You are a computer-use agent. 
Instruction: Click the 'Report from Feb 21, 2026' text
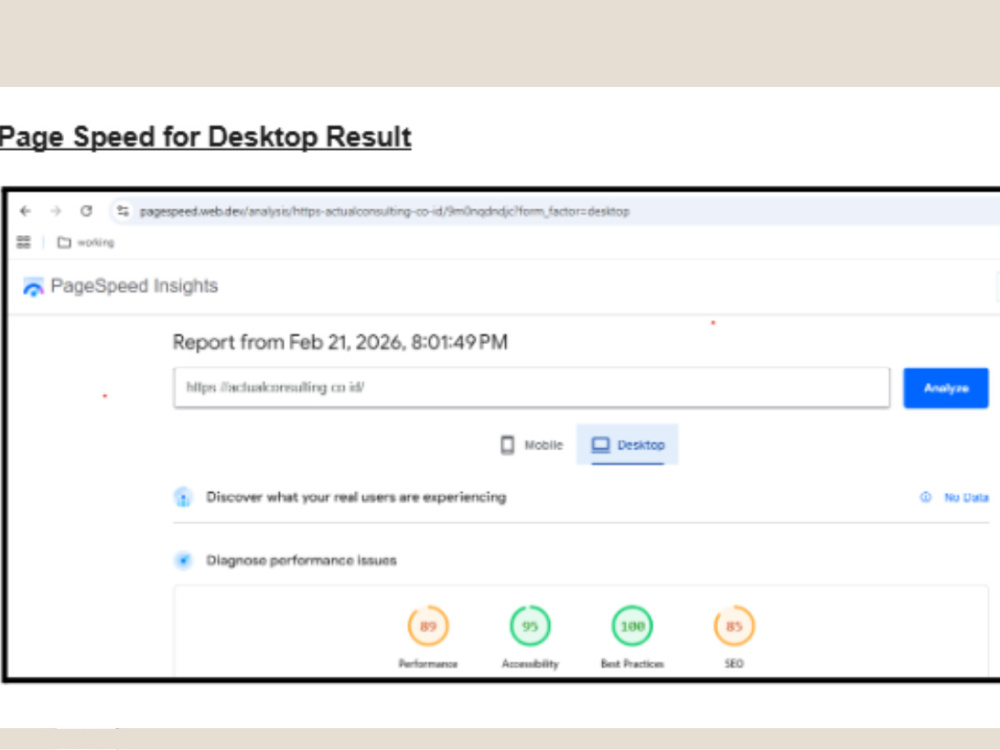pos(340,342)
